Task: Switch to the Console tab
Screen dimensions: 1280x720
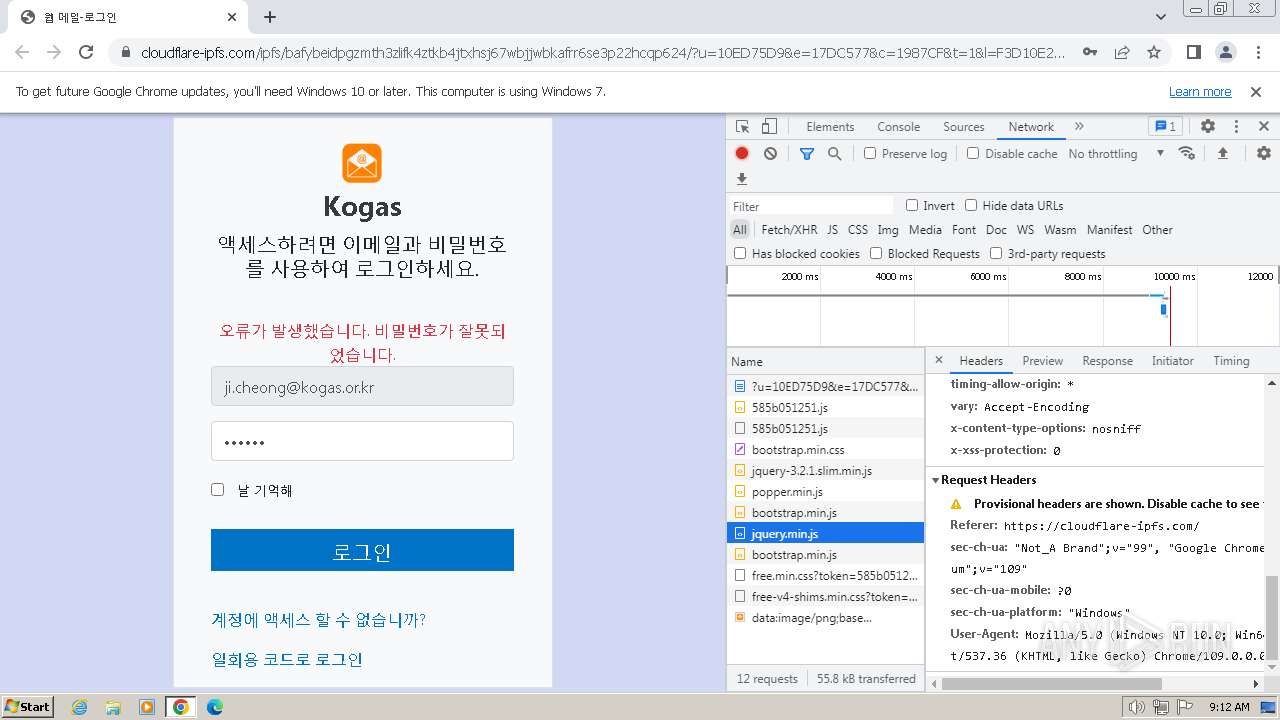Action: pos(898,127)
